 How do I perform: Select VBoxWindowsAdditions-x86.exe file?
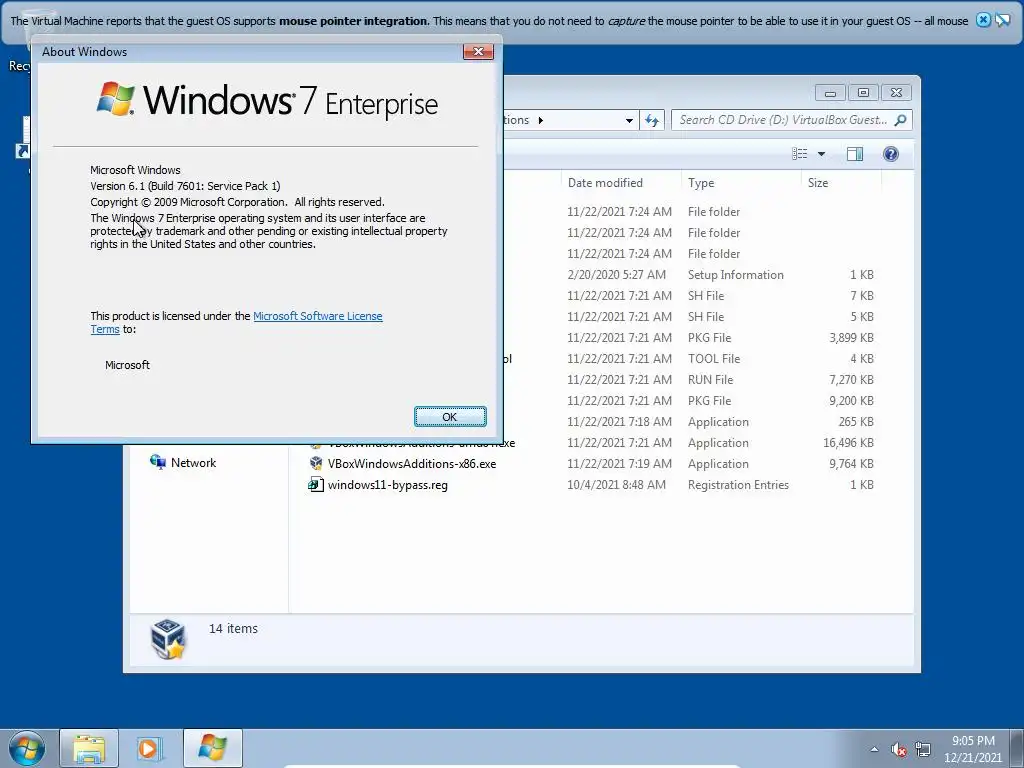[x=411, y=464]
